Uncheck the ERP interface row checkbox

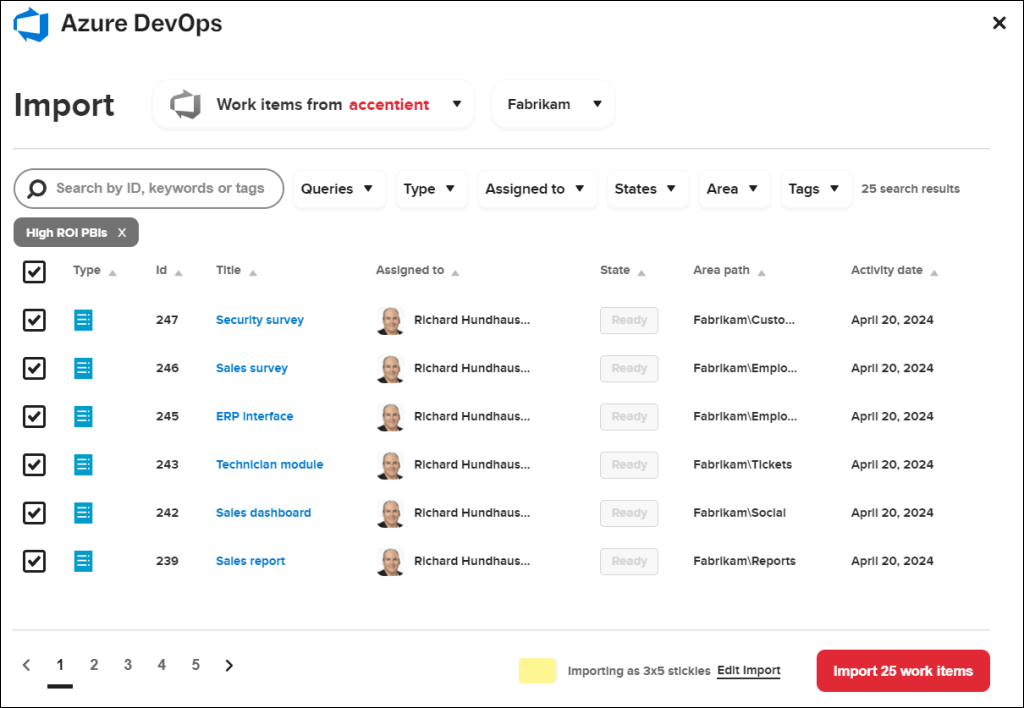point(34,417)
